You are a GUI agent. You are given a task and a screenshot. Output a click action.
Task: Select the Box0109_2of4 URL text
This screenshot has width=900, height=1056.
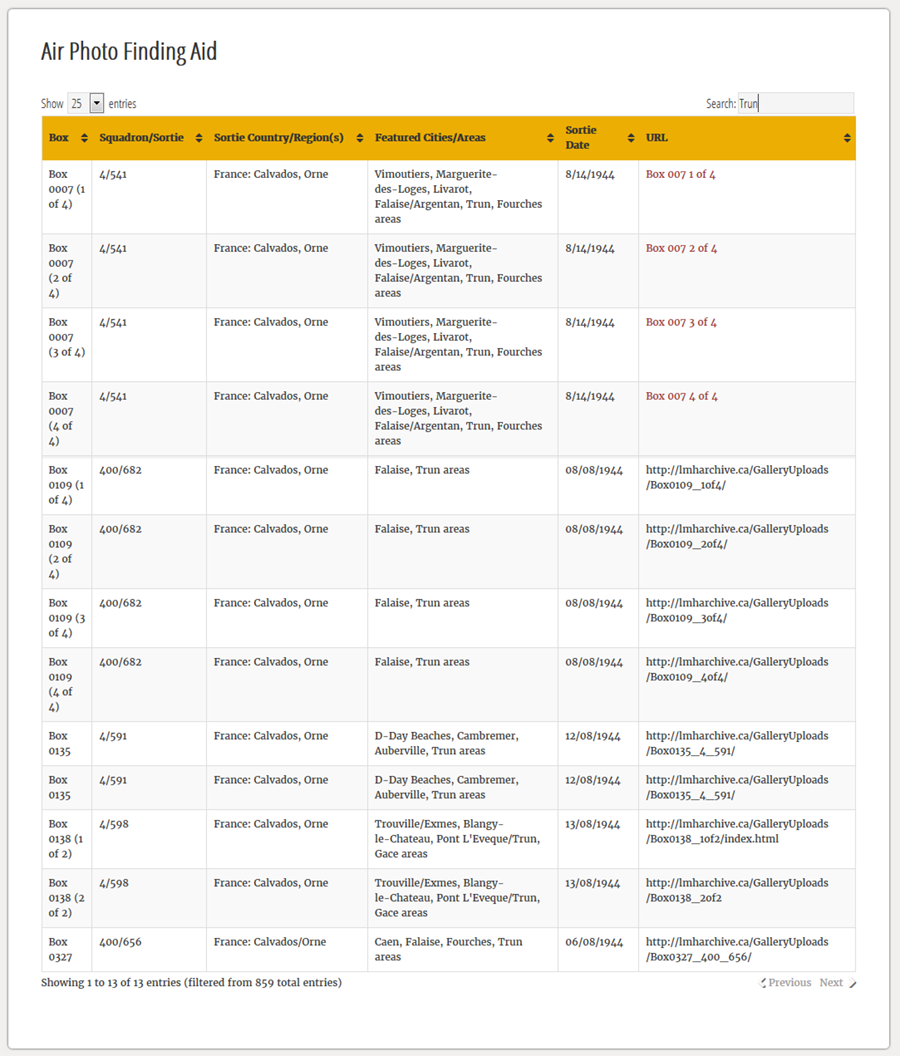(737, 537)
